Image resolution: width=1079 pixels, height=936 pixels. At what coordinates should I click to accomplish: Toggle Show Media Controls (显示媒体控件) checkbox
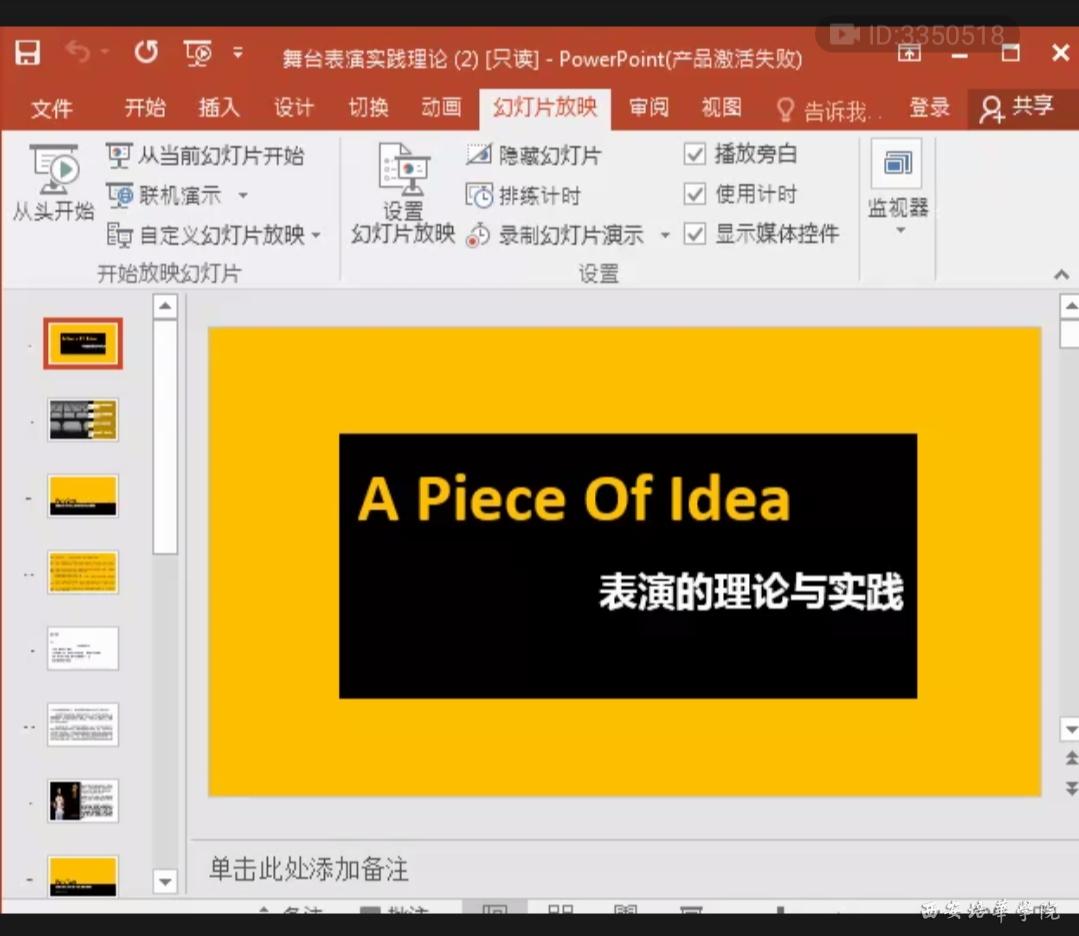click(x=695, y=234)
